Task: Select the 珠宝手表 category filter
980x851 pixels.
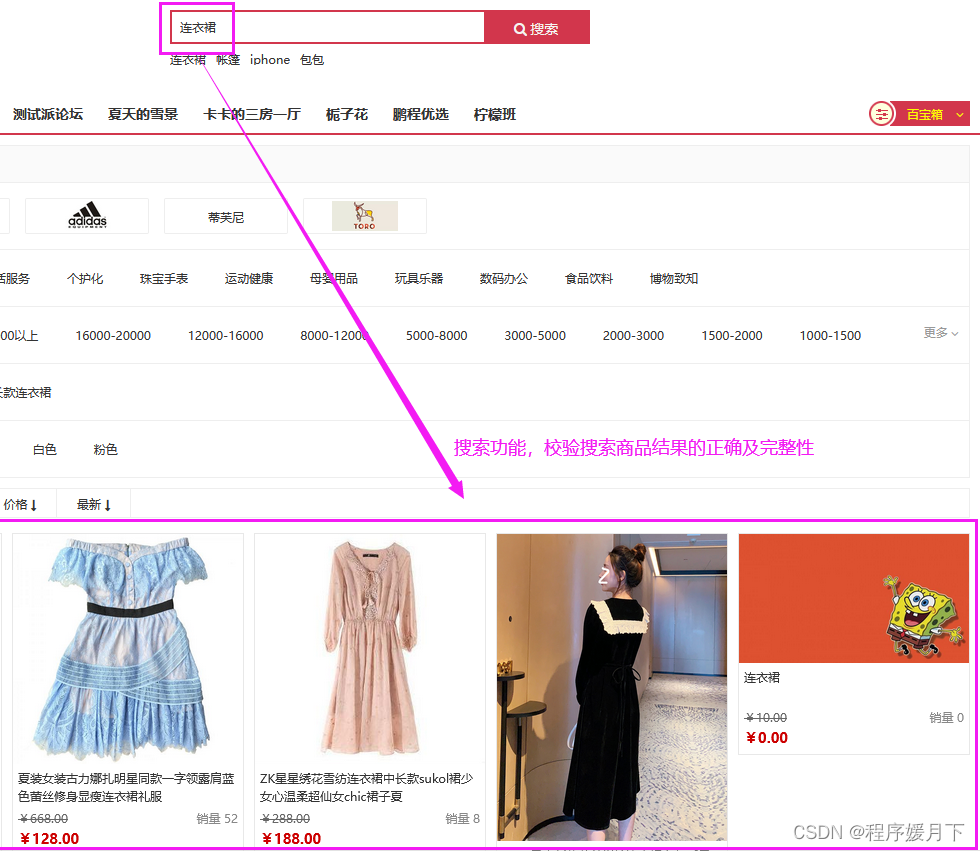Action: point(164,279)
